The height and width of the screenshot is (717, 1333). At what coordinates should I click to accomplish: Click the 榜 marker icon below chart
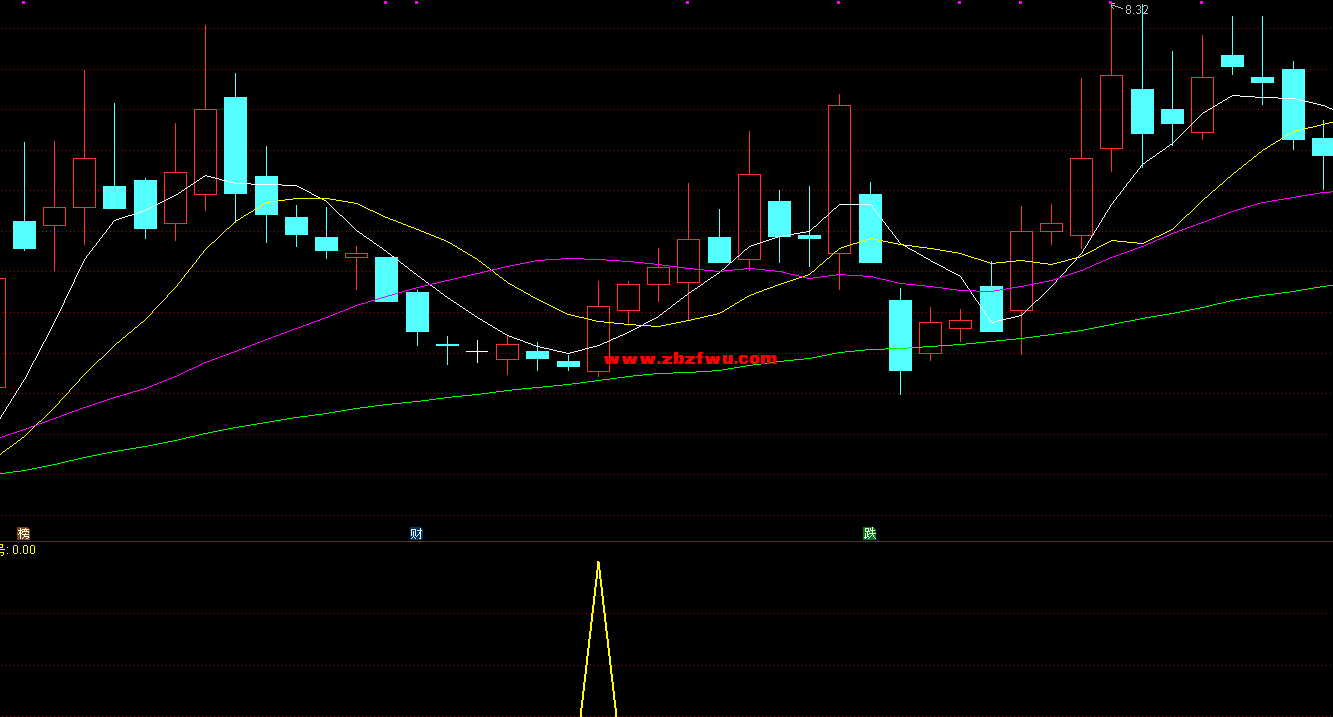pos(23,533)
